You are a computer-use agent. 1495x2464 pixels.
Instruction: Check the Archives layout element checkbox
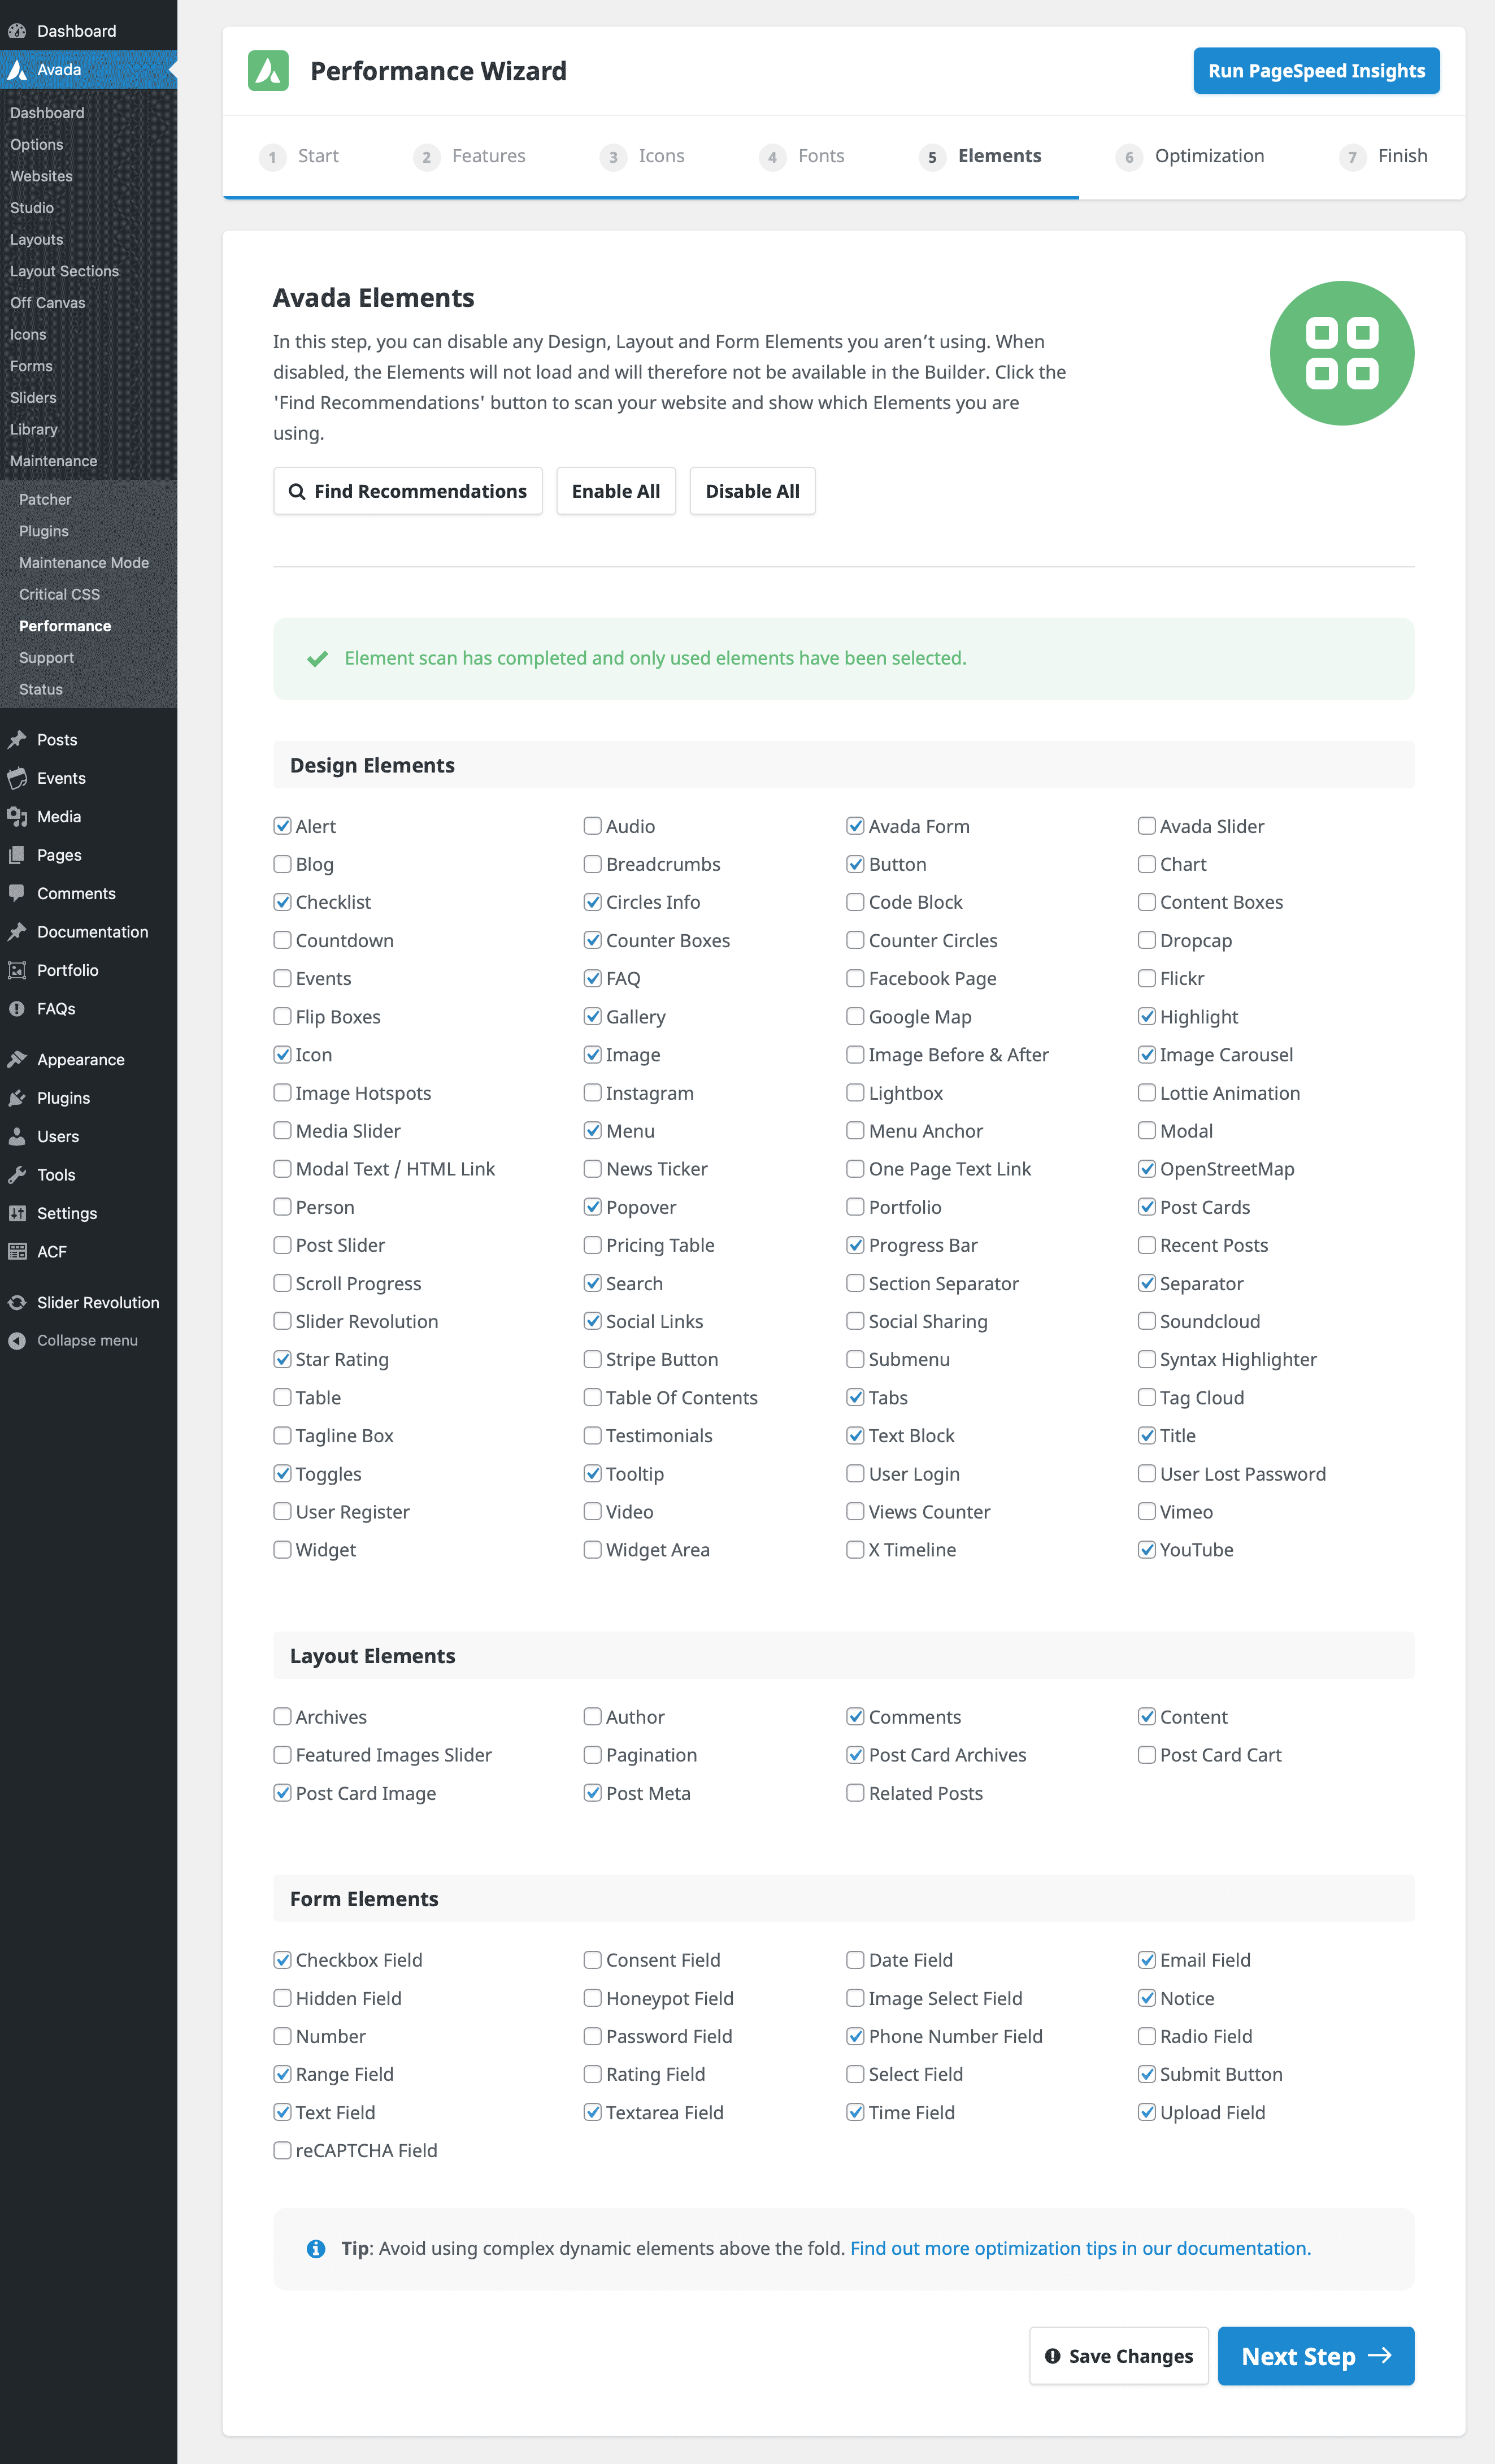282,1716
